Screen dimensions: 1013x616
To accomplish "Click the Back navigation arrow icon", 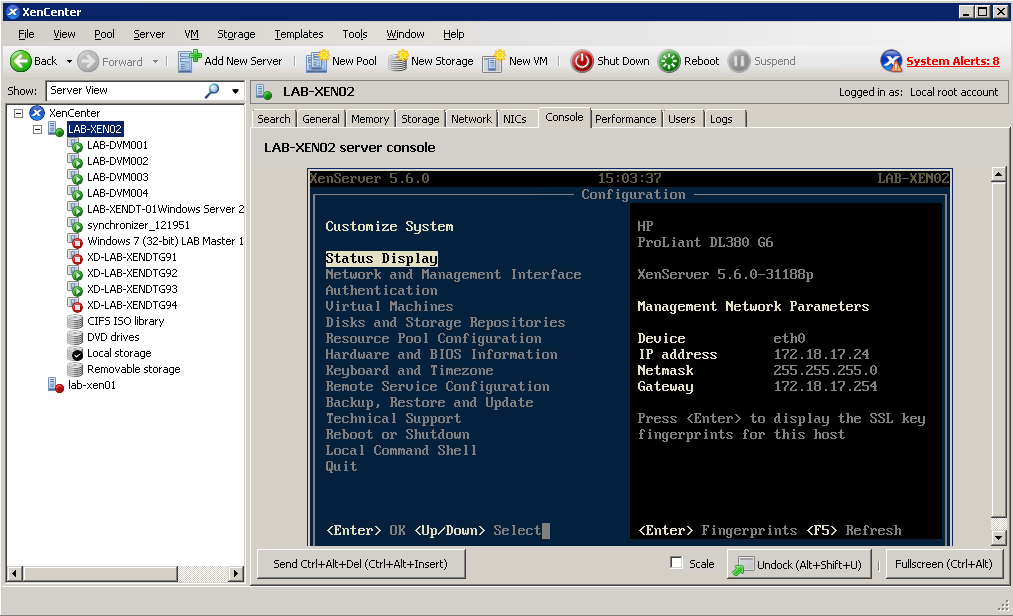I will (x=22, y=60).
